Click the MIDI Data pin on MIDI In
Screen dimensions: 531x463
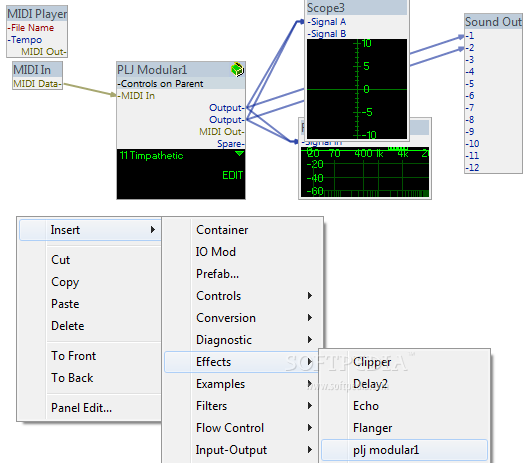[x=38, y=84]
